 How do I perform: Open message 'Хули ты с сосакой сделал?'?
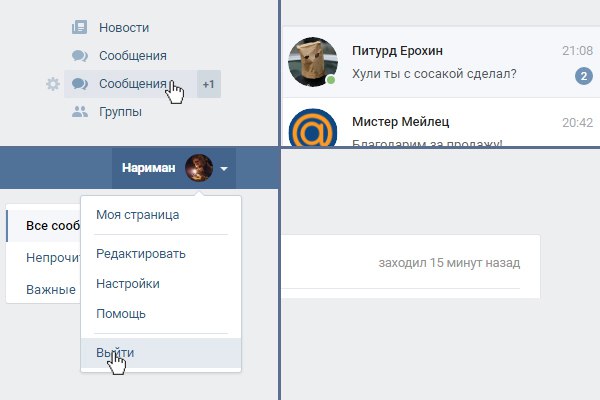pyautogui.click(x=434, y=73)
